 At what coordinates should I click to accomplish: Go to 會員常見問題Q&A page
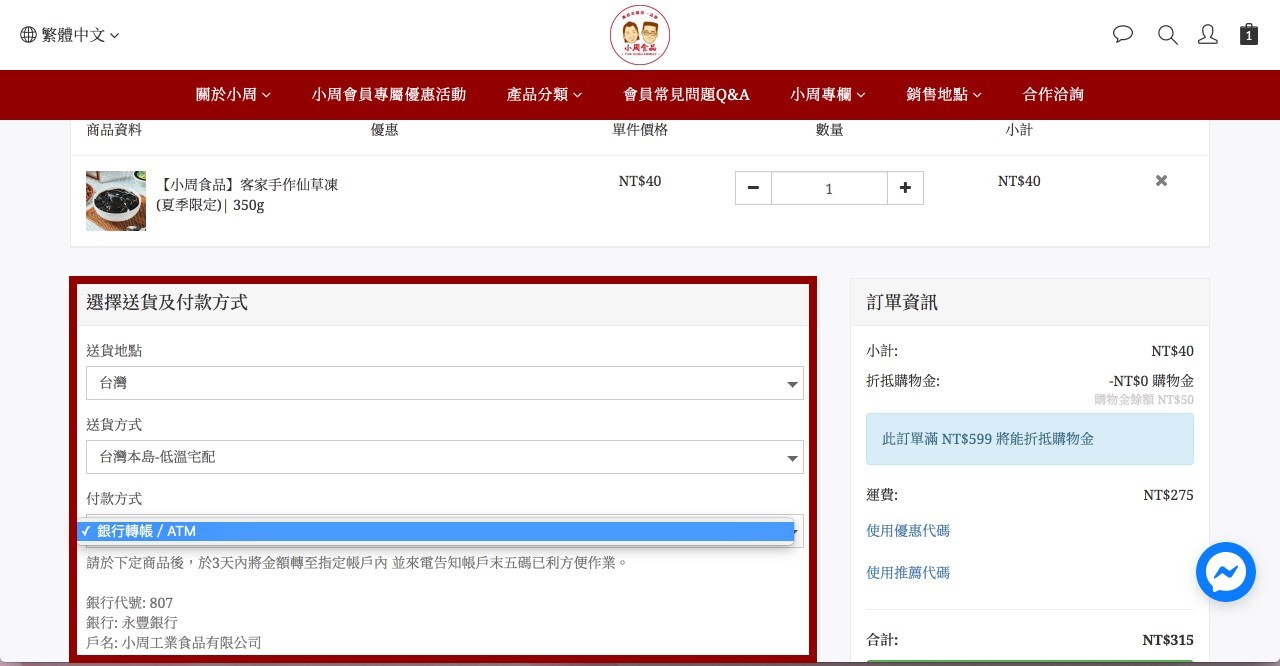[686, 95]
